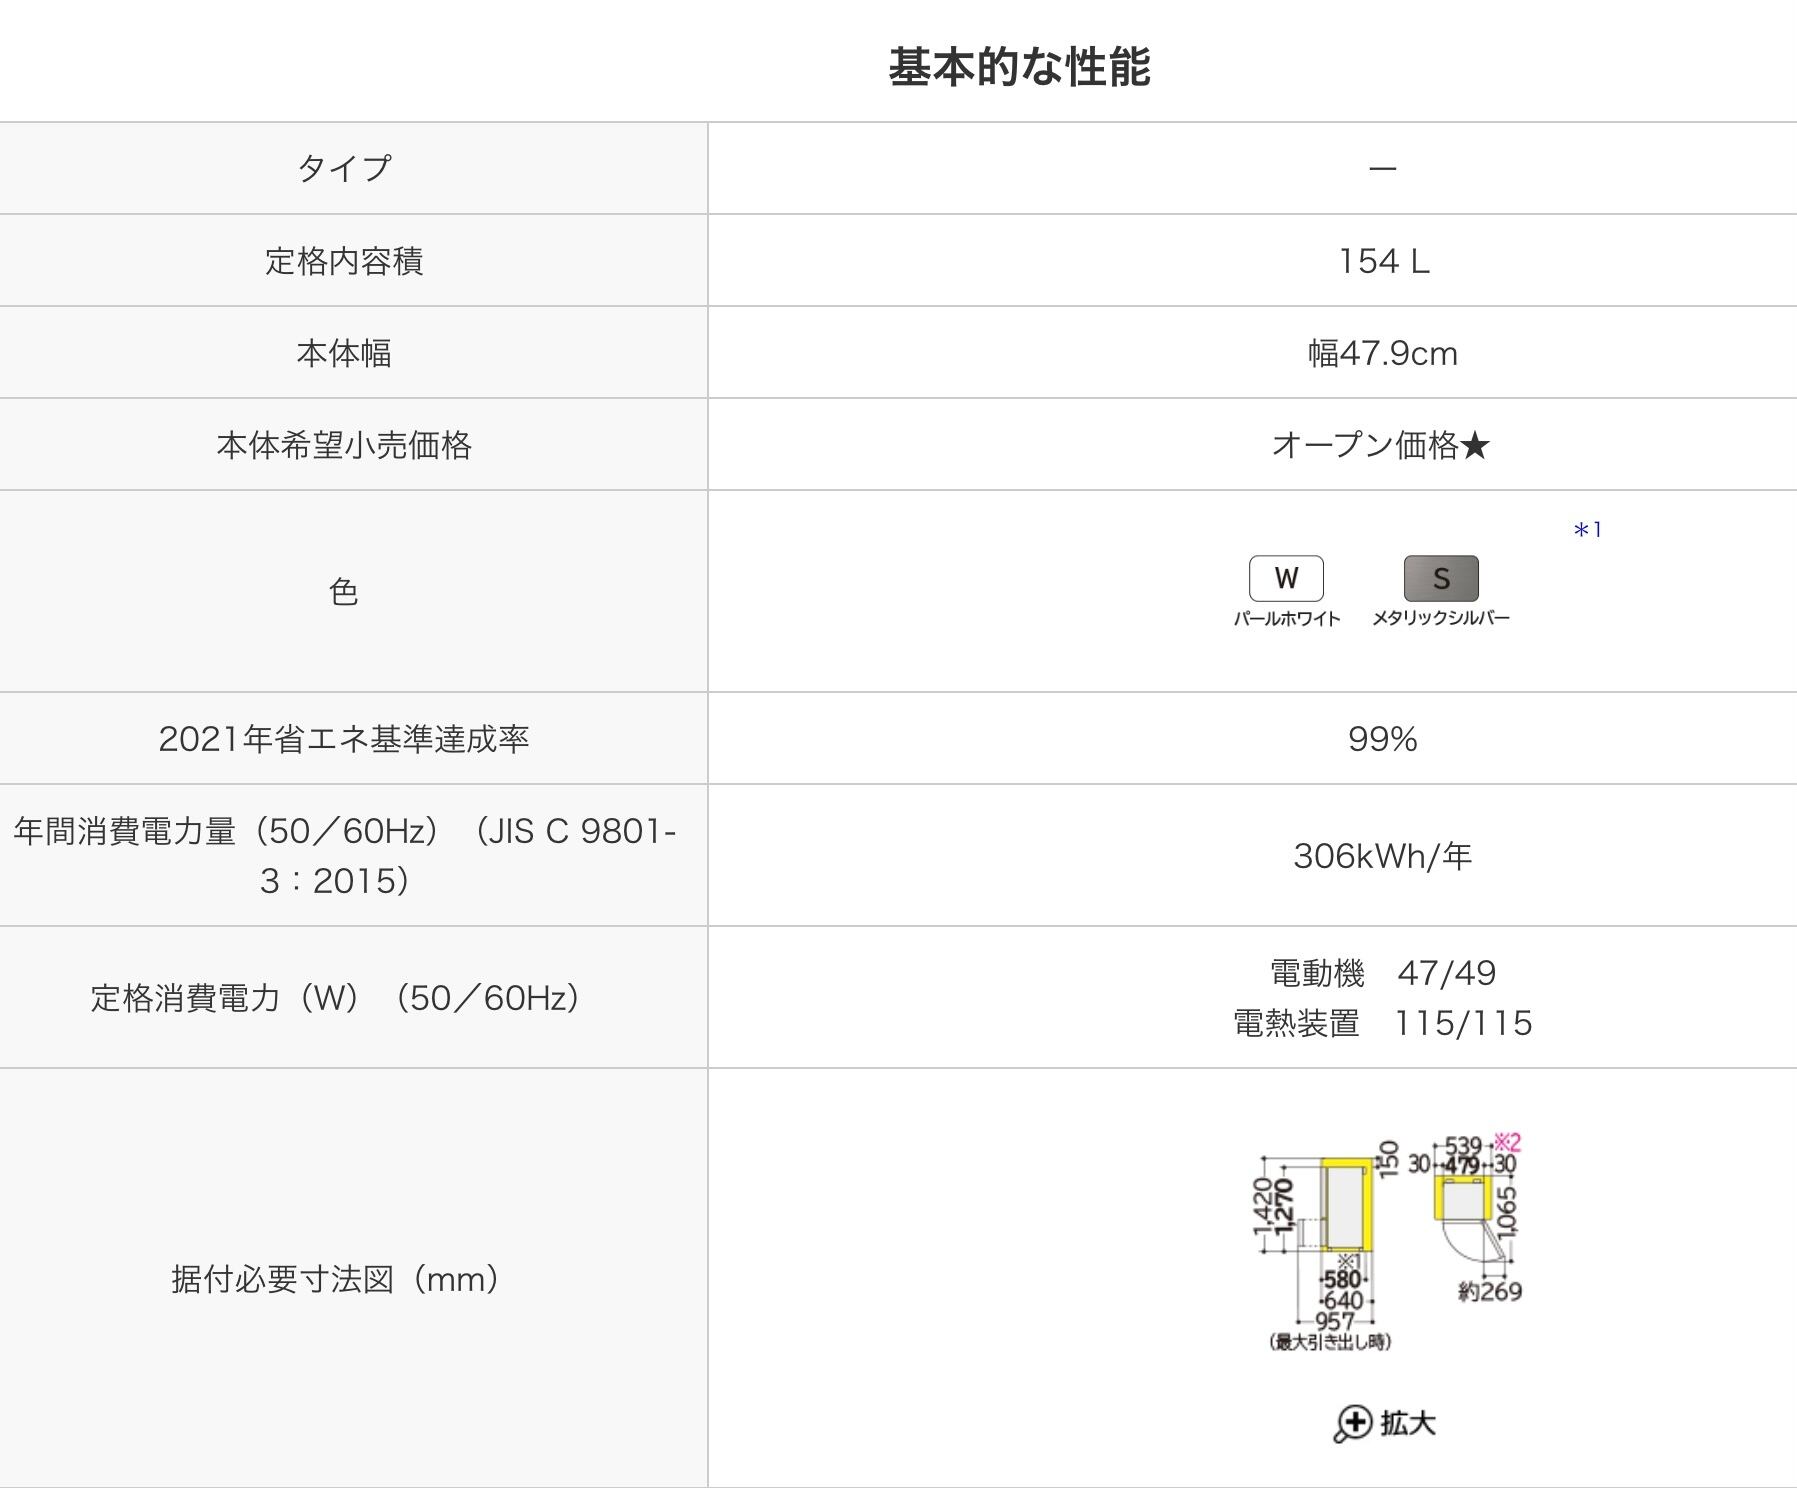Viewport: 1797px width, 1488px height.
Task: Select the 99% achievement rate value
Action: click(1383, 739)
